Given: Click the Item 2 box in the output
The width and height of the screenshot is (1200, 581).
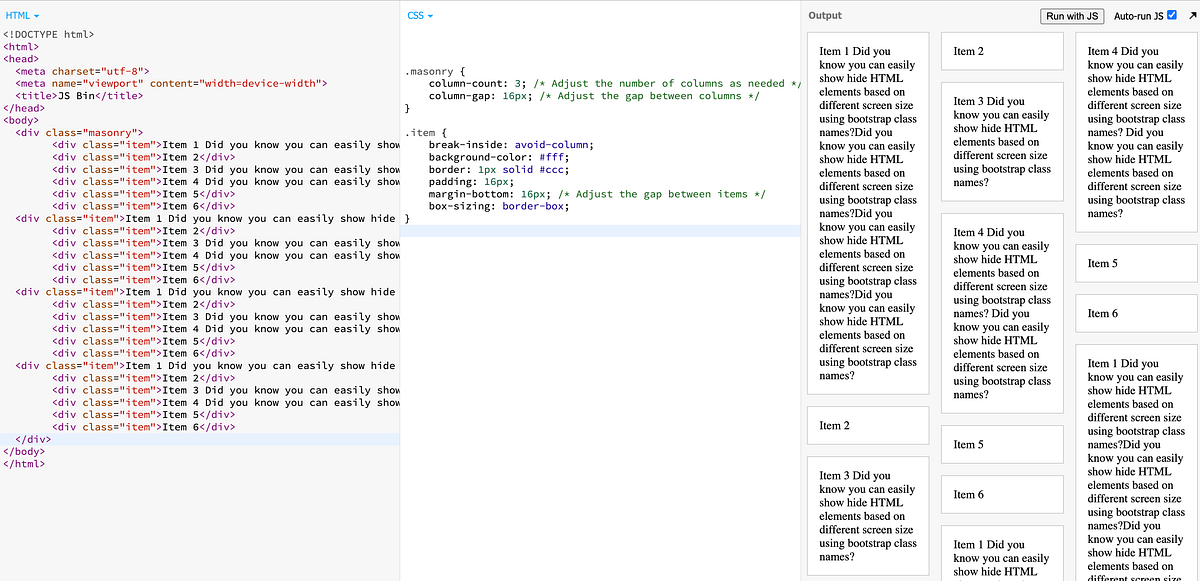Looking at the screenshot, I should 1001,51.
